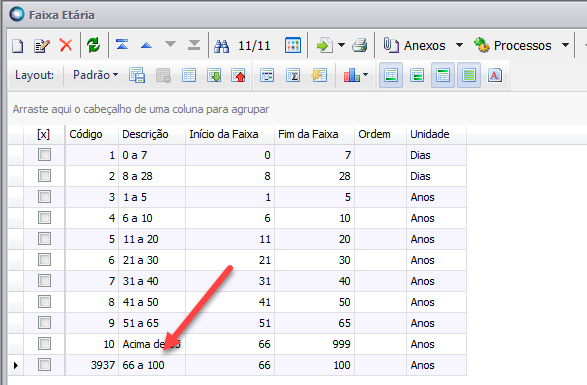Viewport: 587px width, 385px height.
Task: Tick the checkbox for row '66 a 100'
Action: (45, 364)
